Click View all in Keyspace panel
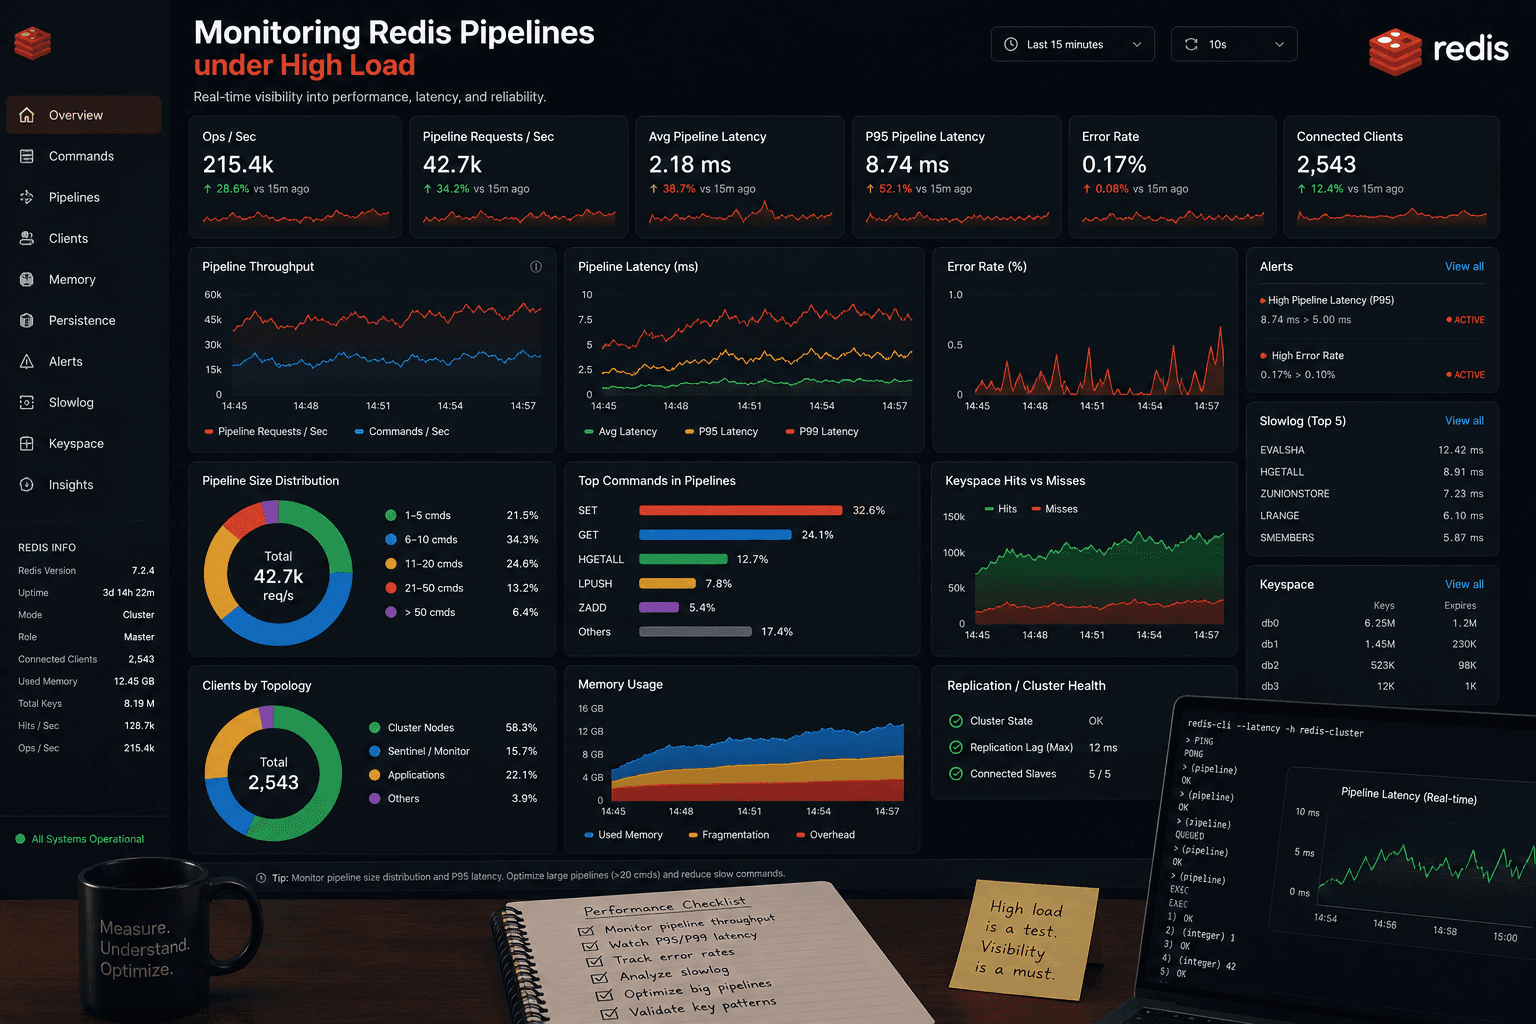Viewport: 1536px width, 1024px height. (1464, 585)
